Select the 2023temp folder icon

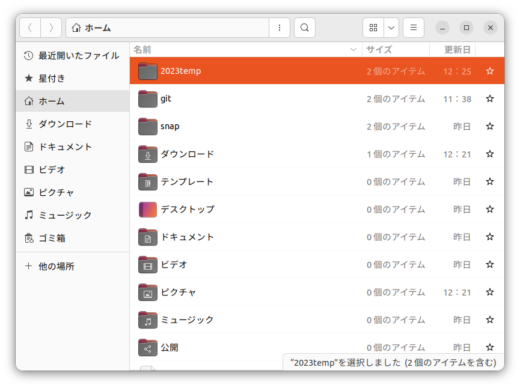[x=148, y=71]
